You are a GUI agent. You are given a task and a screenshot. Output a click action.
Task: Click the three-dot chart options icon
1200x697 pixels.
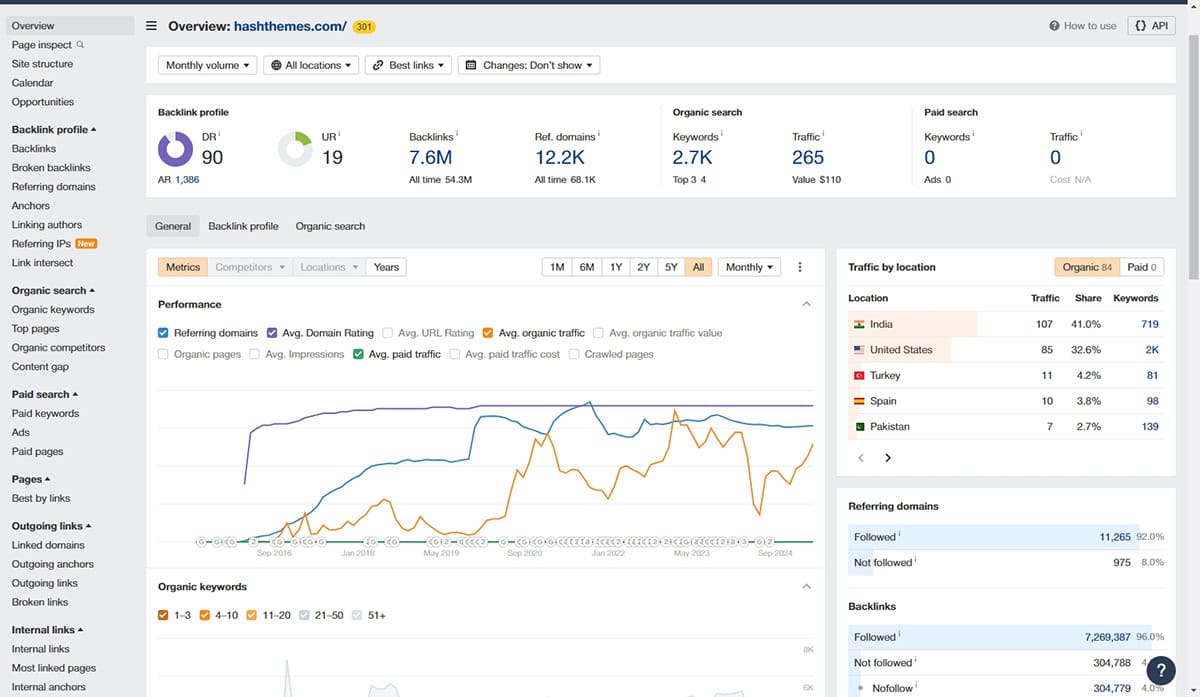(800, 267)
